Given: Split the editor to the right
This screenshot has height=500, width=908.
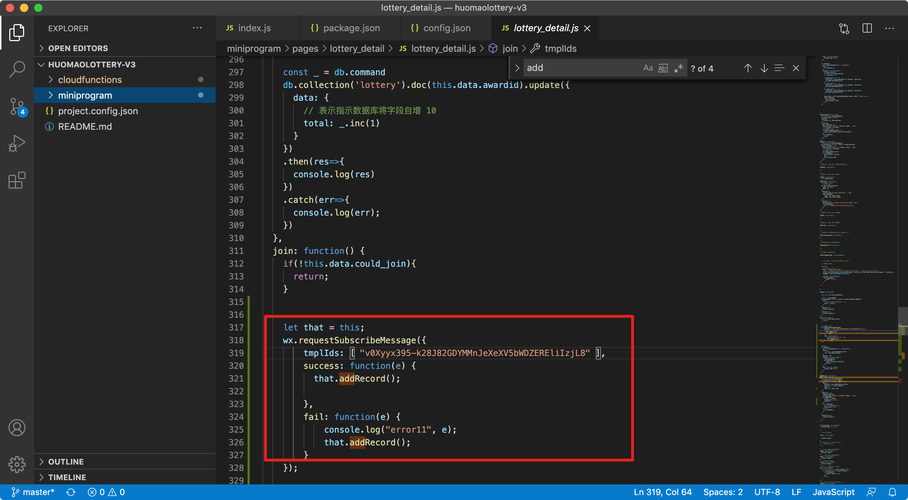Looking at the screenshot, I should tap(867, 28).
